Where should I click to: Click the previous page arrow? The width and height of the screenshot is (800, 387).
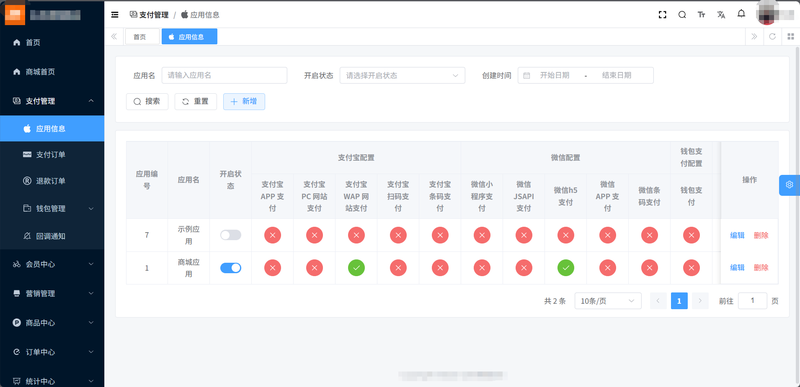(658, 301)
